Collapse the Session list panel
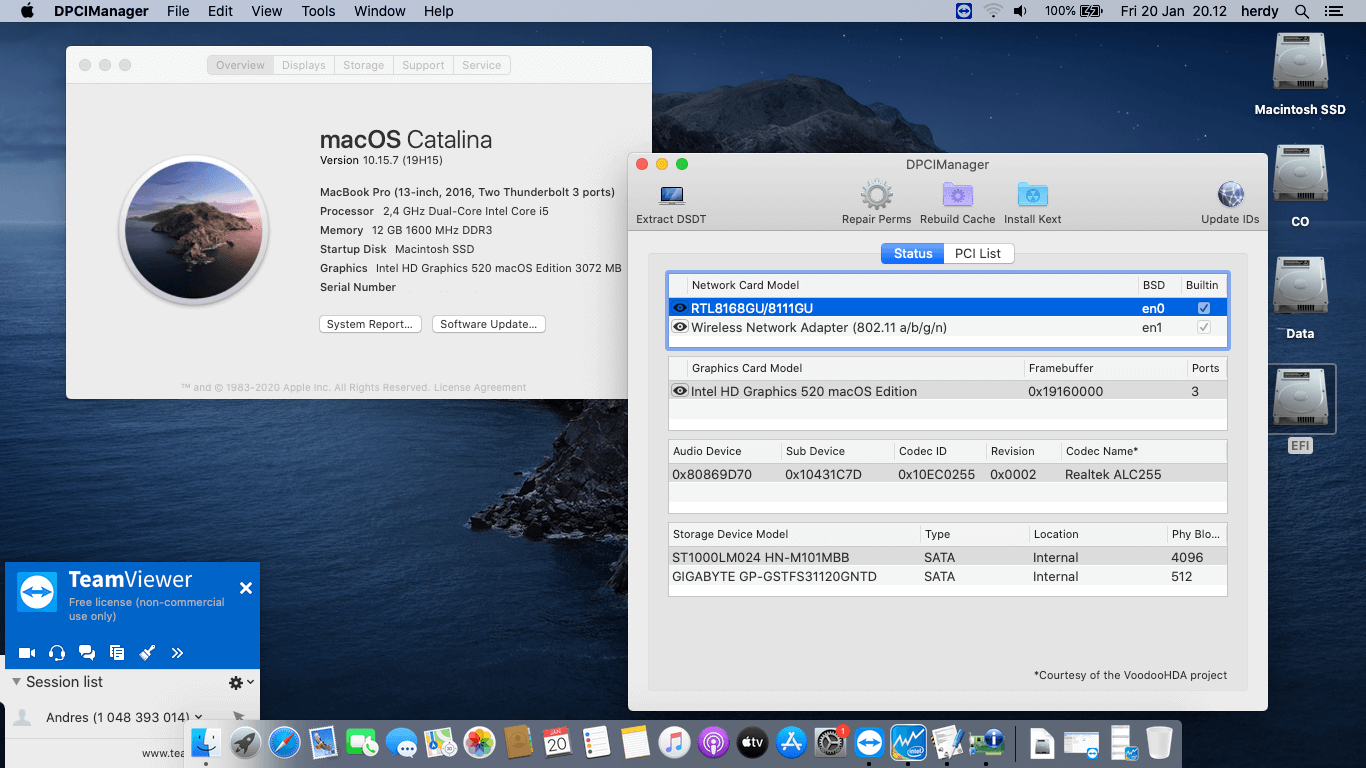 tap(14, 682)
